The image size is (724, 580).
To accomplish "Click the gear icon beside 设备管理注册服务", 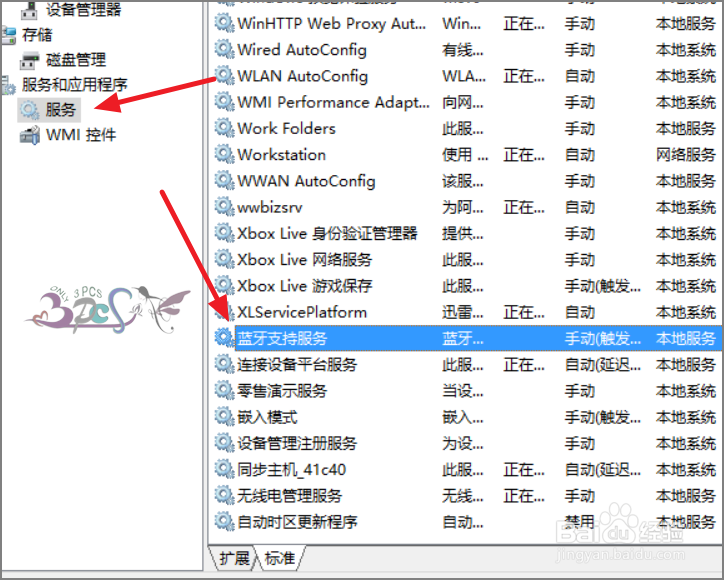I will point(224,443).
